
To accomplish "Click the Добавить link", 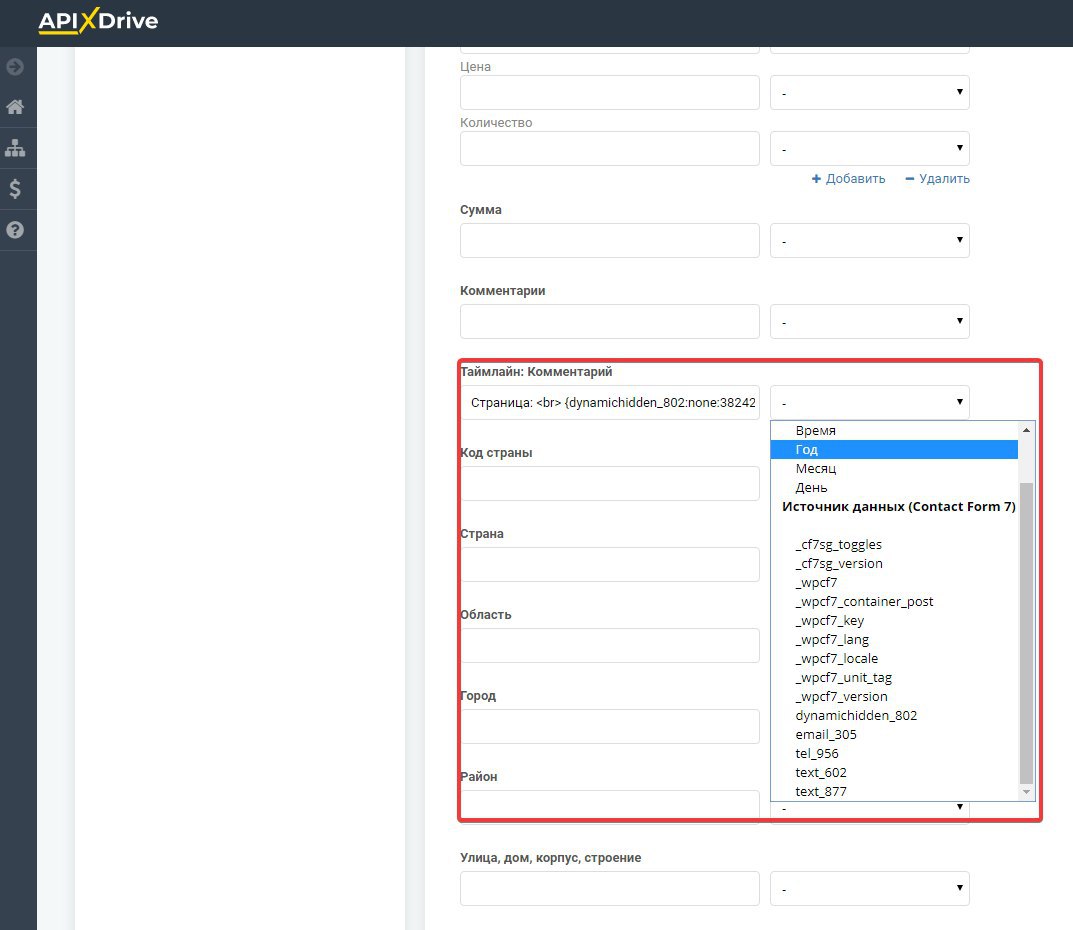I will click(848, 179).
